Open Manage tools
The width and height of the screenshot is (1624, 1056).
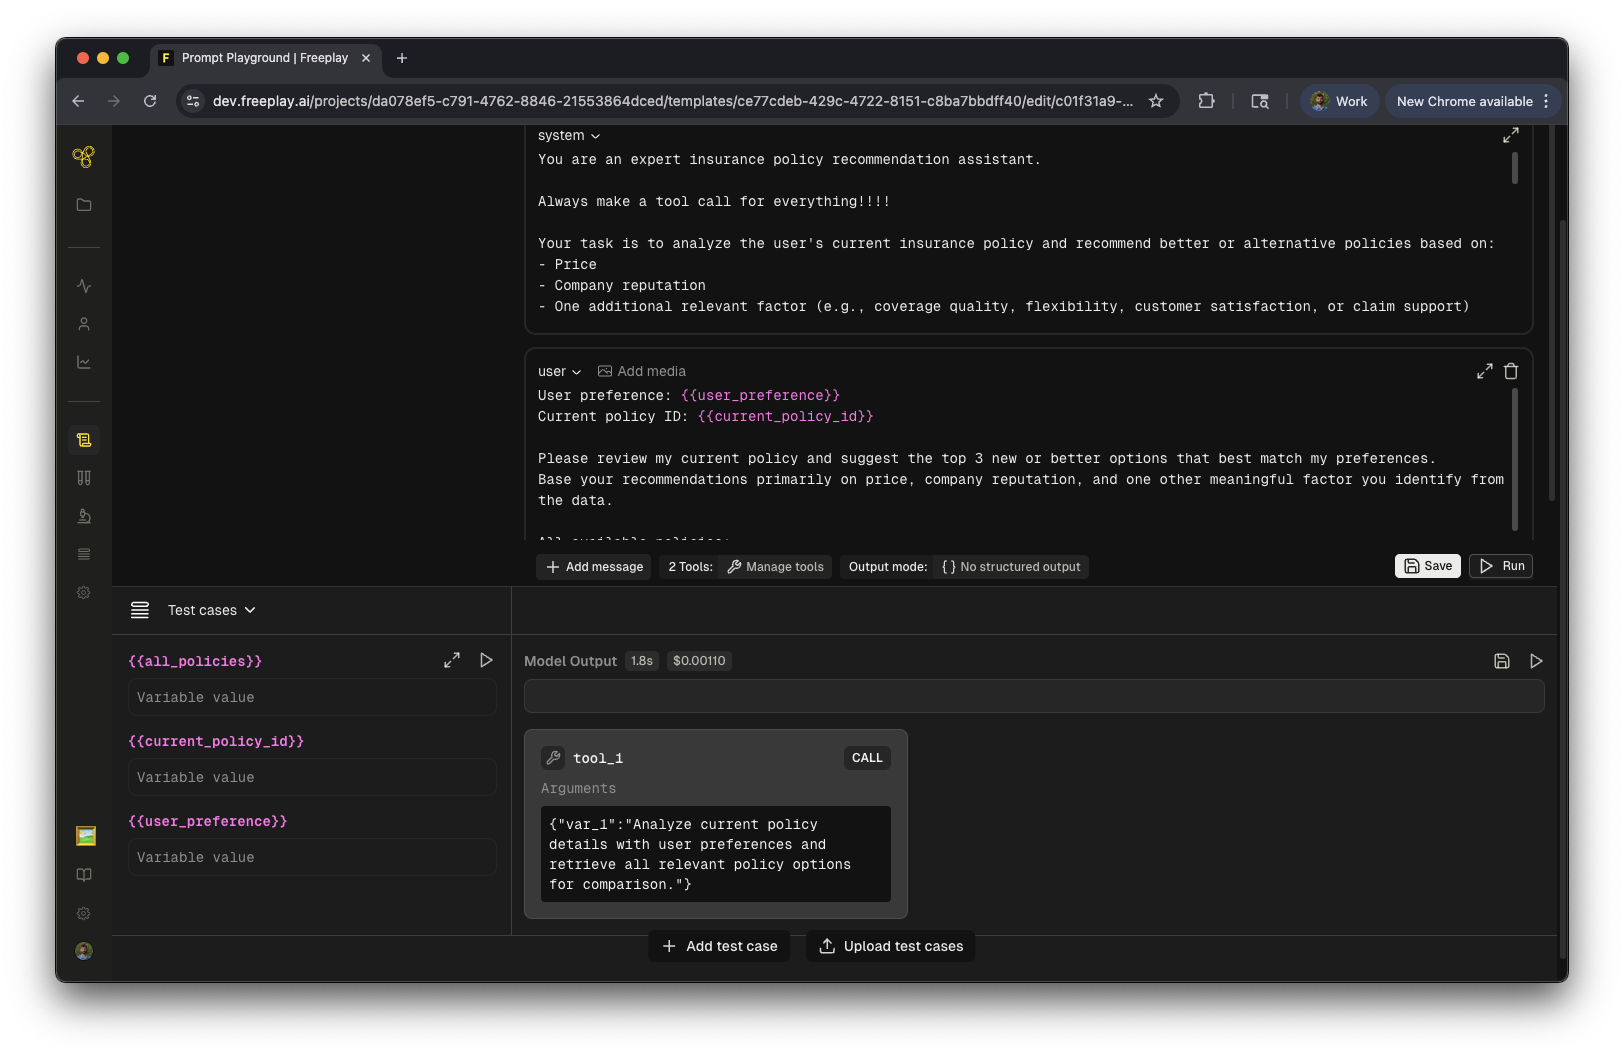coord(775,567)
